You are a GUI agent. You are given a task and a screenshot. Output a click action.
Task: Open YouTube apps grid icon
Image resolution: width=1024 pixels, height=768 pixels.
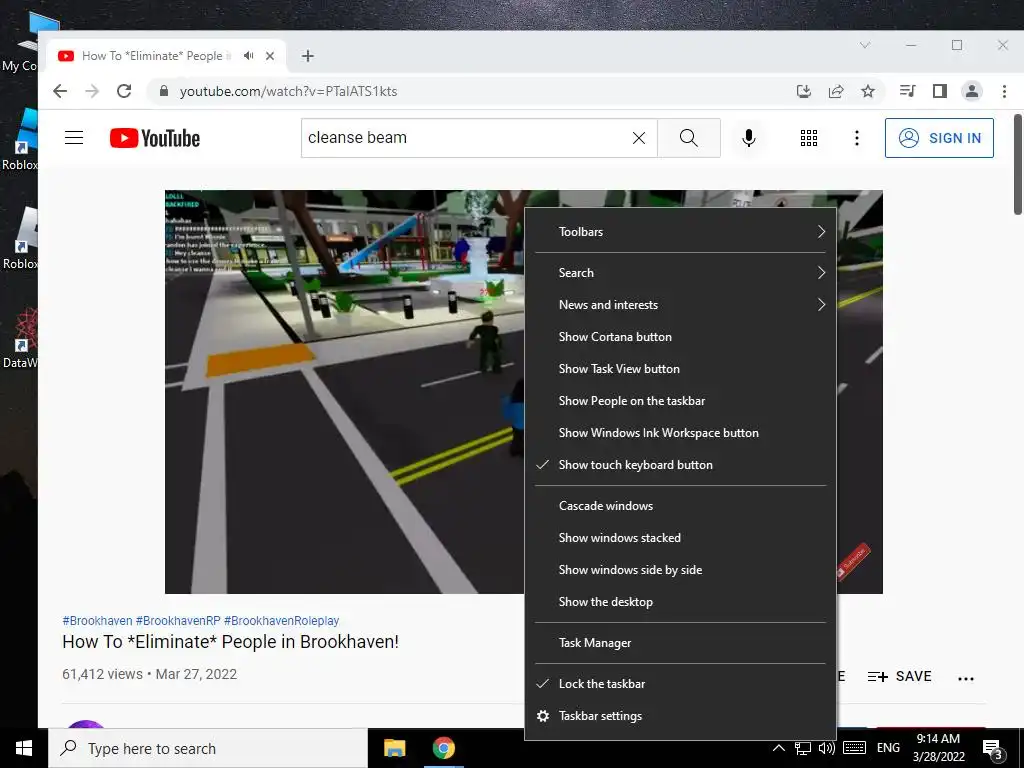pyautogui.click(x=809, y=138)
